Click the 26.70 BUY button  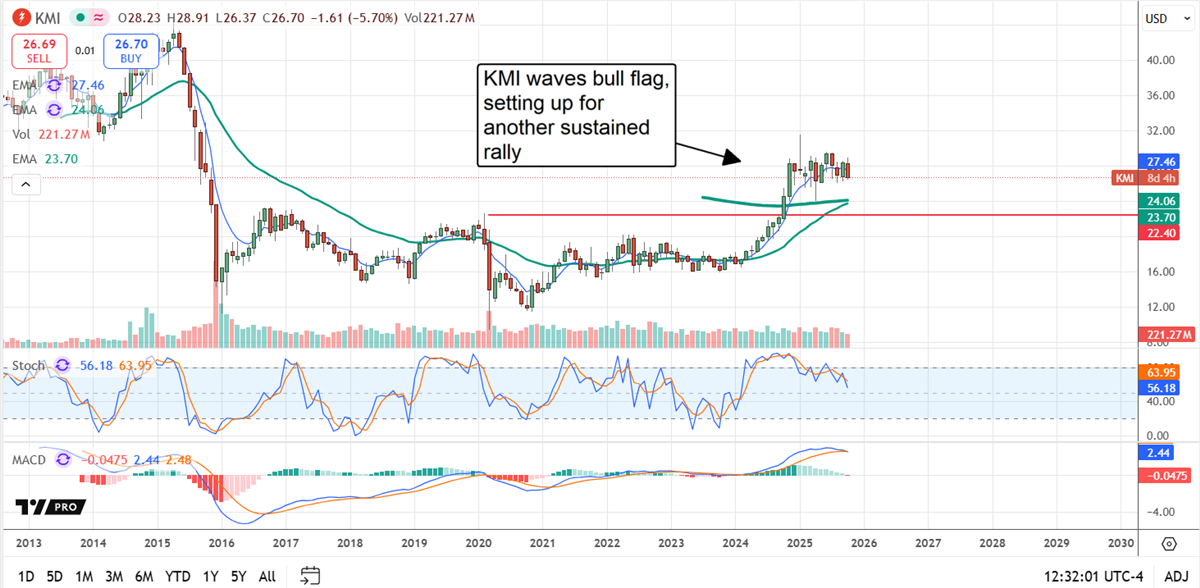coord(131,52)
